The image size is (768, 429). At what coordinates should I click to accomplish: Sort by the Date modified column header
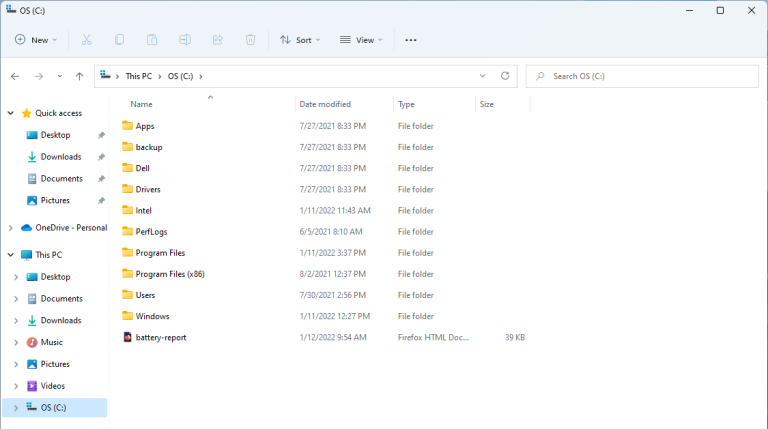tap(325, 104)
